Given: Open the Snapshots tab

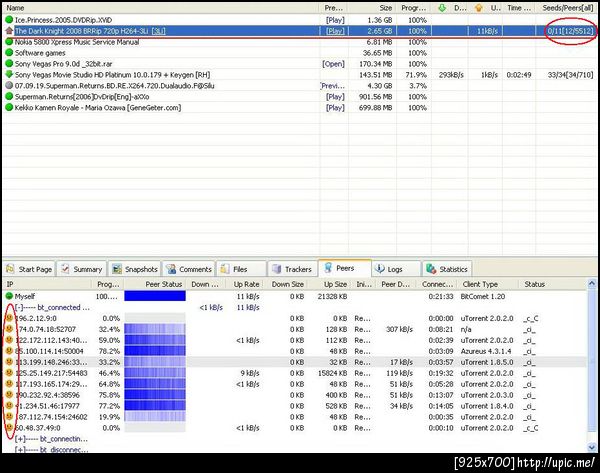Looking at the screenshot, I should click(135, 269).
